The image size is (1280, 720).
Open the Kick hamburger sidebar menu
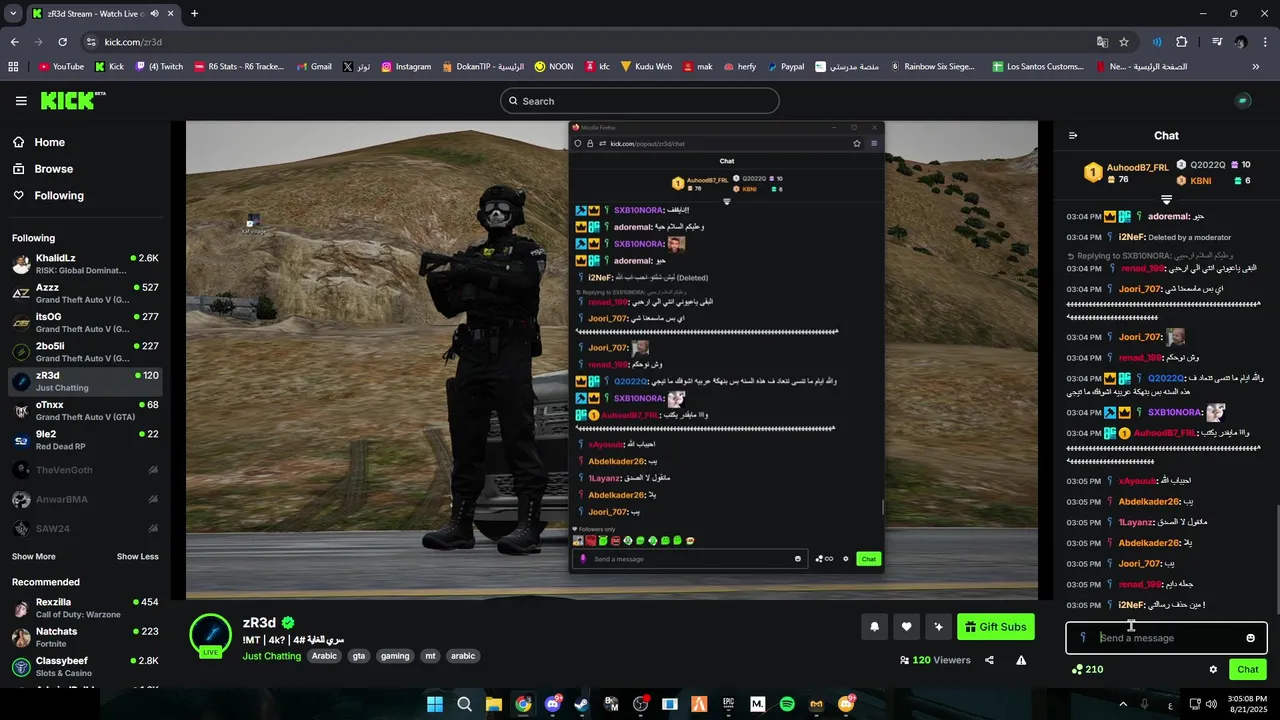pyautogui.click(x=21, y=101)
